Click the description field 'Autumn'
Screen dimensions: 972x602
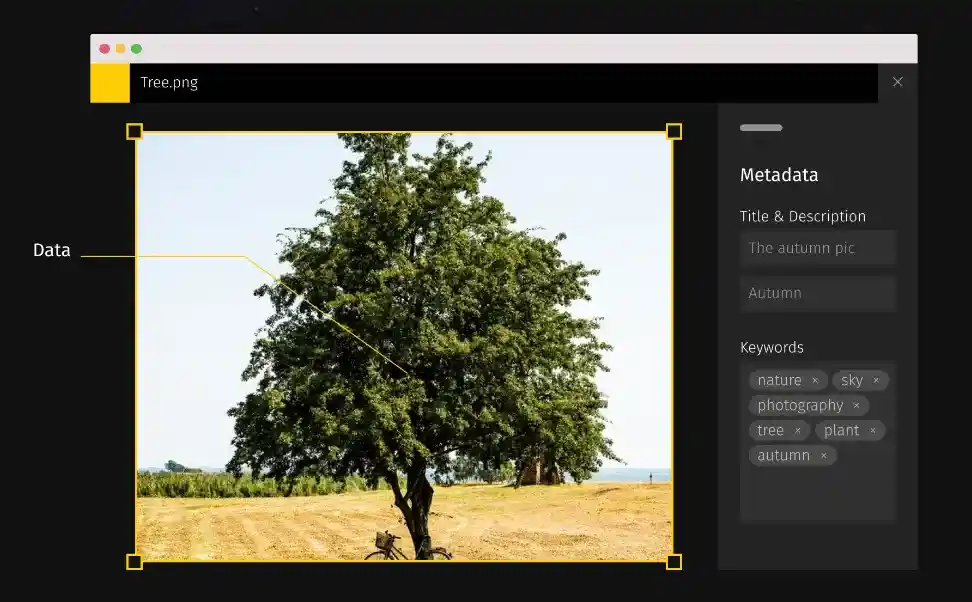click(818, 293)
